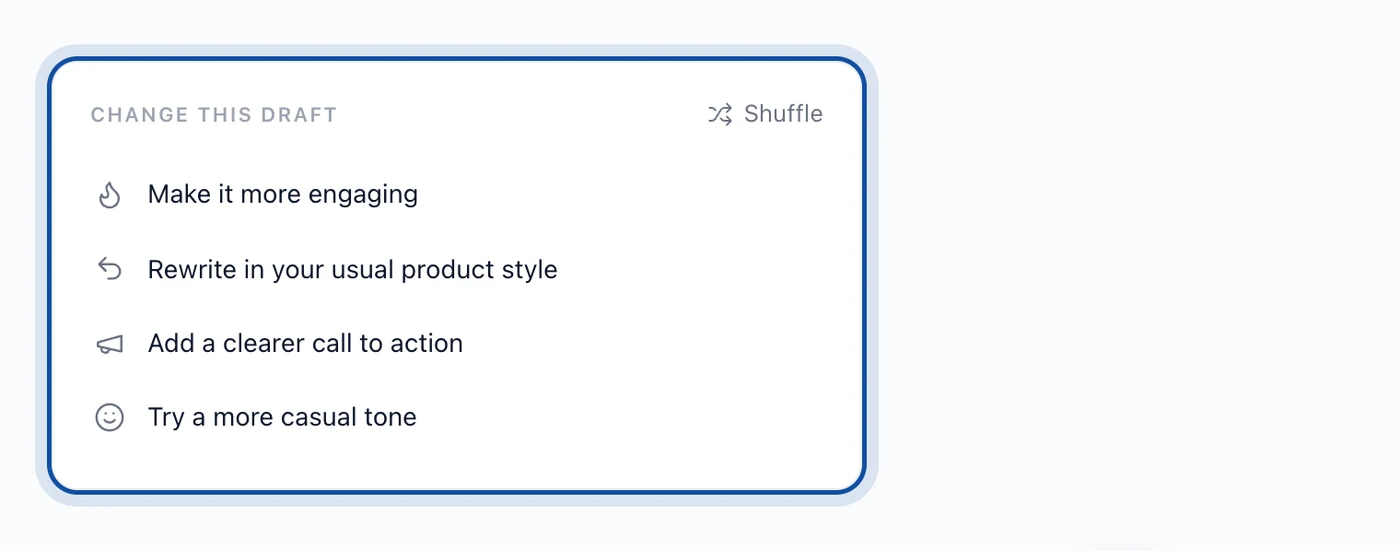Click the word DRAFT in the panel header
This screenshot has height=551, width=1400.
pos(299,115)
